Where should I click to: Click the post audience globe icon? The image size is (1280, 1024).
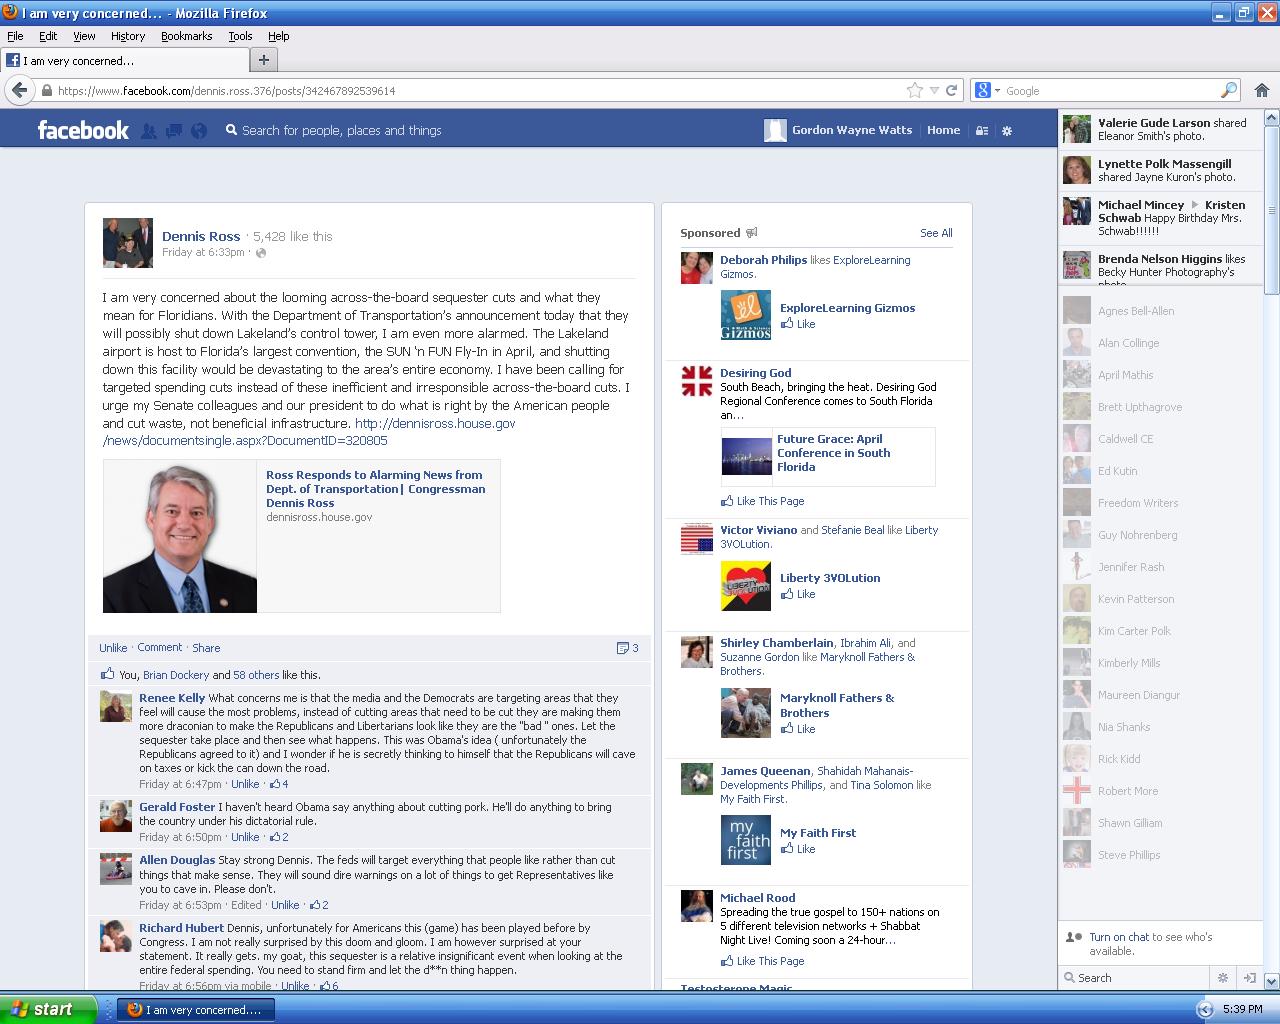coord(261,253)
